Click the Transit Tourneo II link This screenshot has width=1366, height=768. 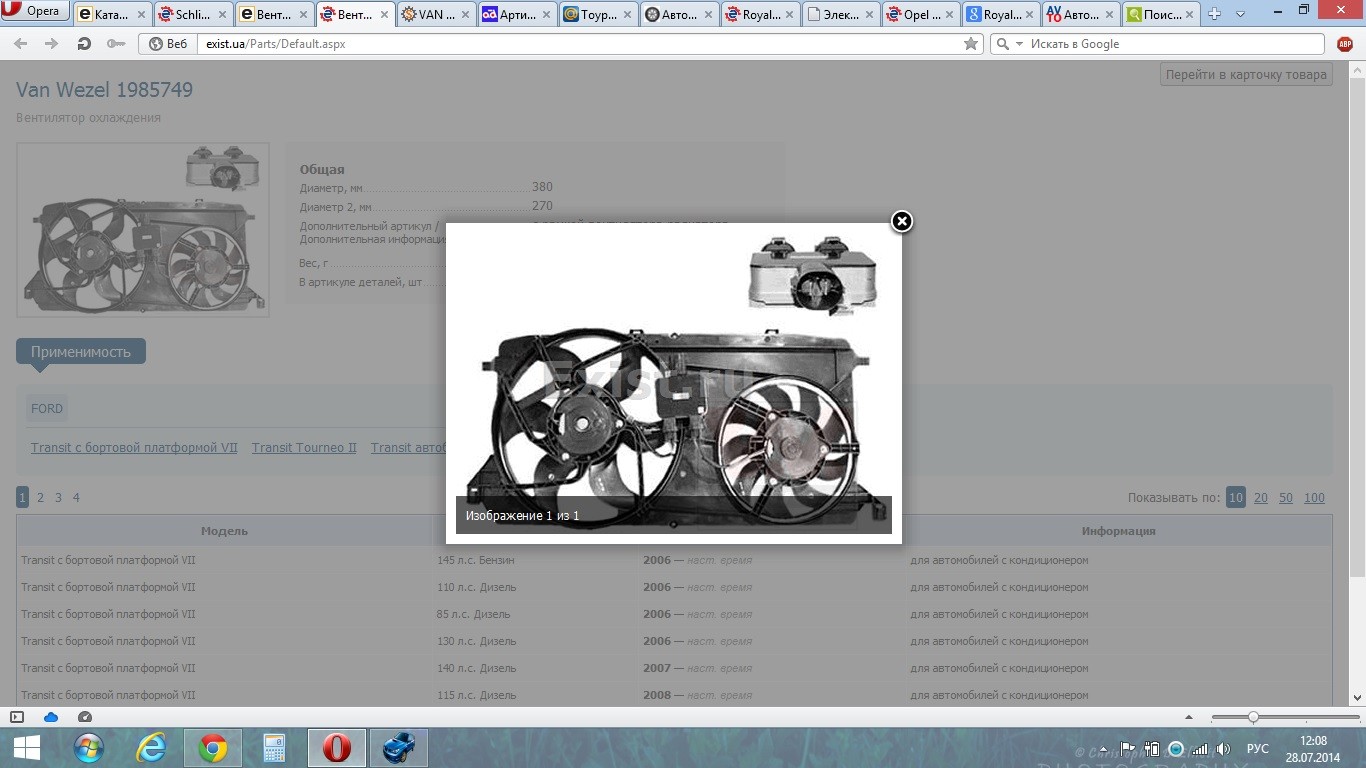[304, 448]
